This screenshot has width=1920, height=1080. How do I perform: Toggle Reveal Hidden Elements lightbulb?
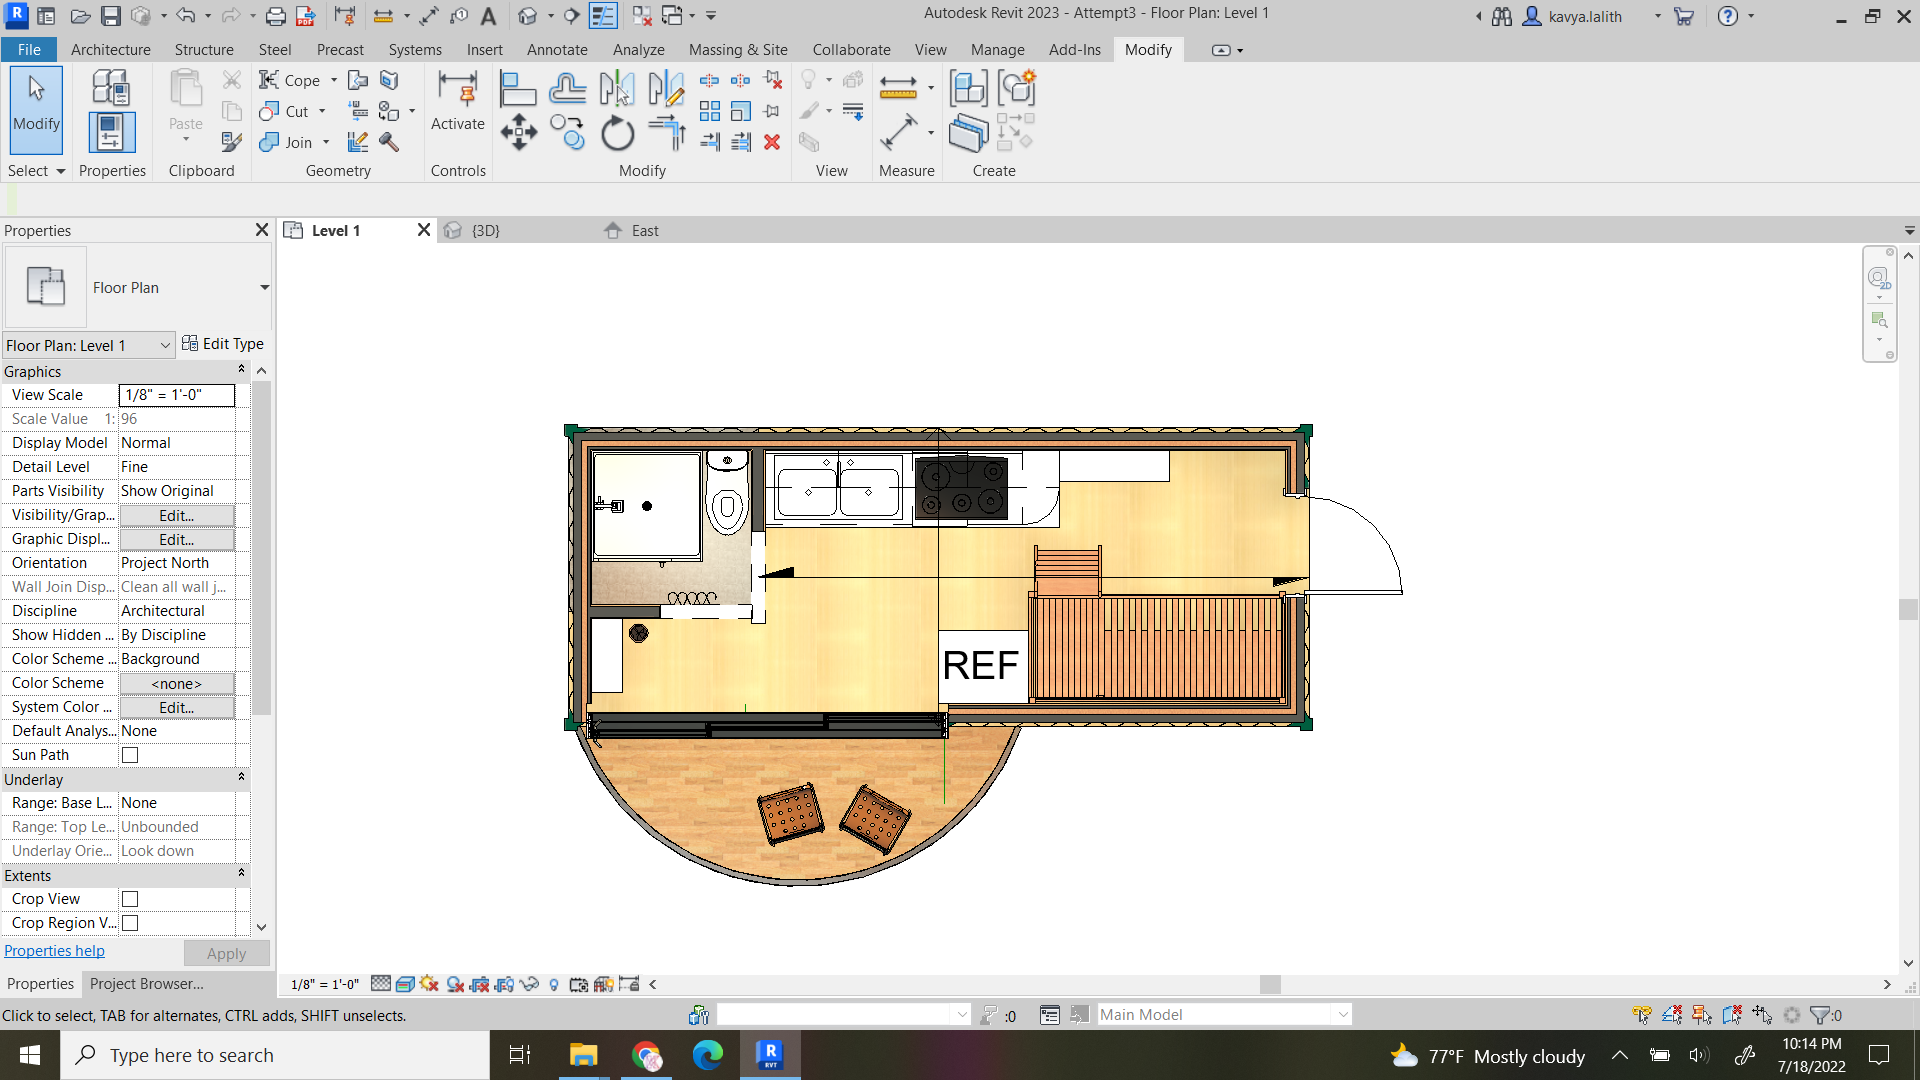554,984
